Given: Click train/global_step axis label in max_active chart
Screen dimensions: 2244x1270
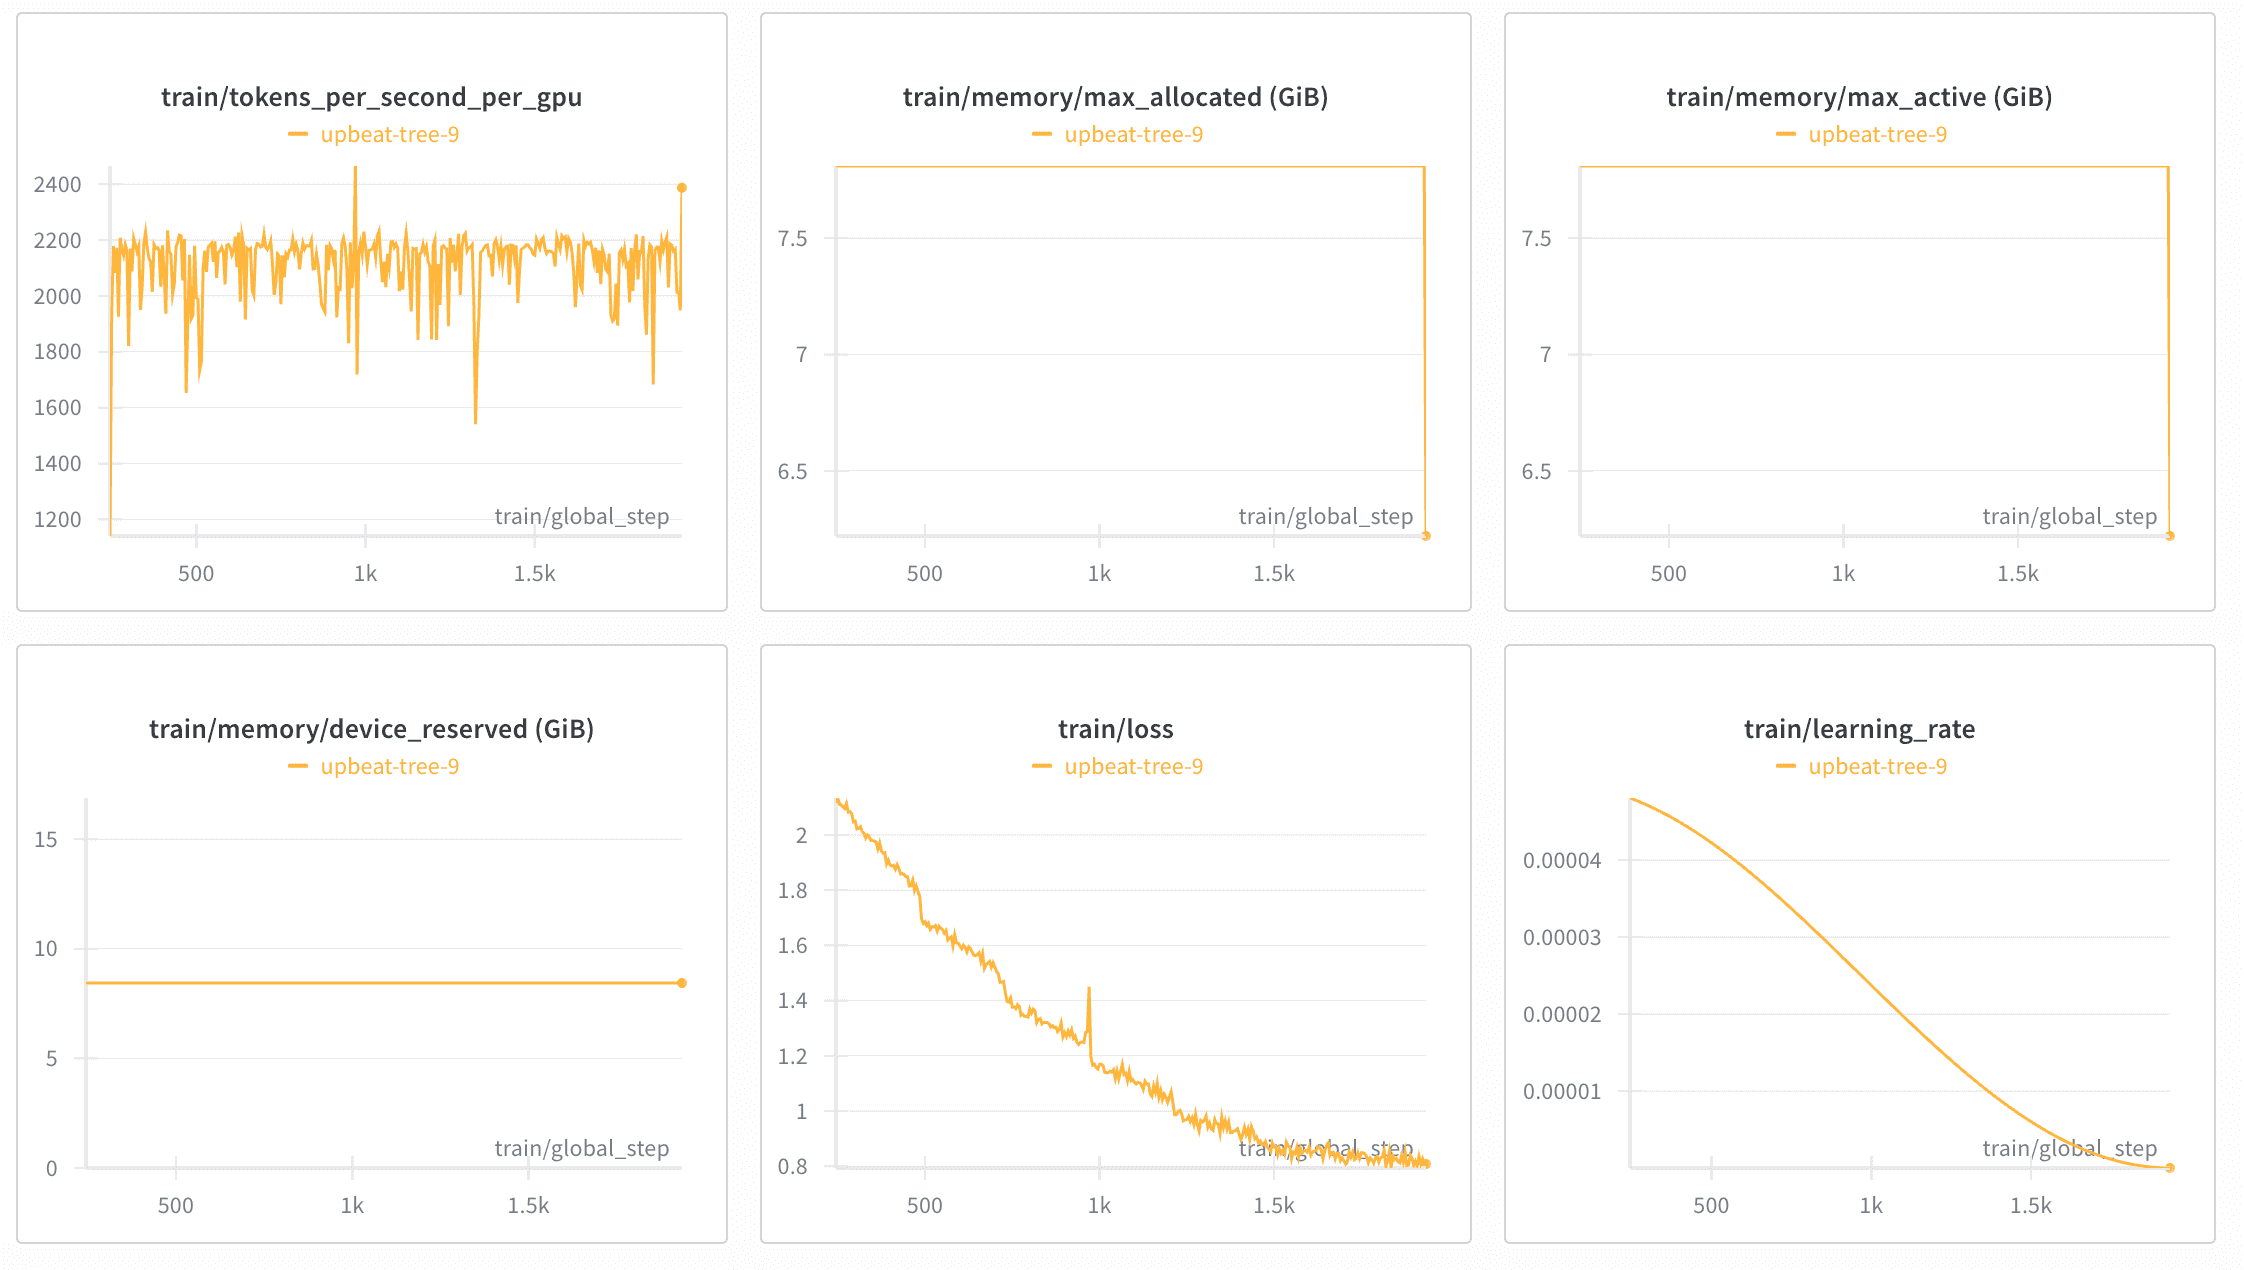Looking at the screenshot, I should click(x=2069, y=517).
